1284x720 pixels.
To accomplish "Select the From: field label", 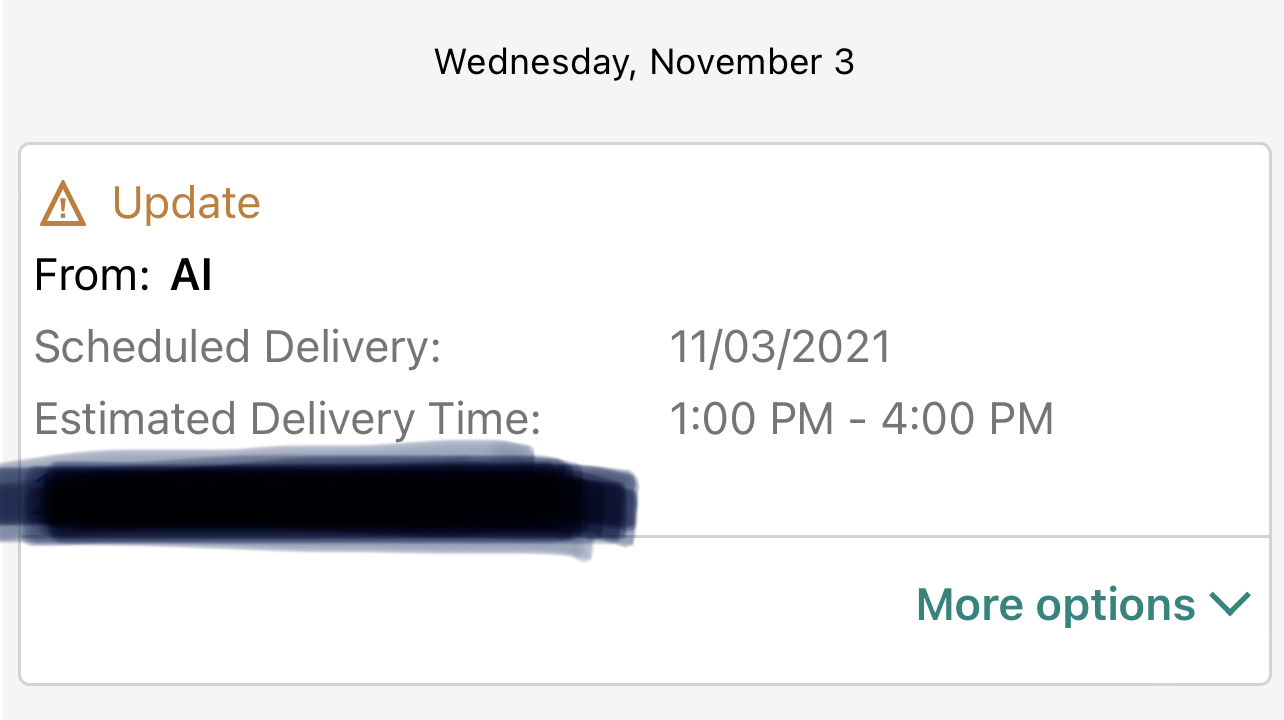I will coord(92,275).
